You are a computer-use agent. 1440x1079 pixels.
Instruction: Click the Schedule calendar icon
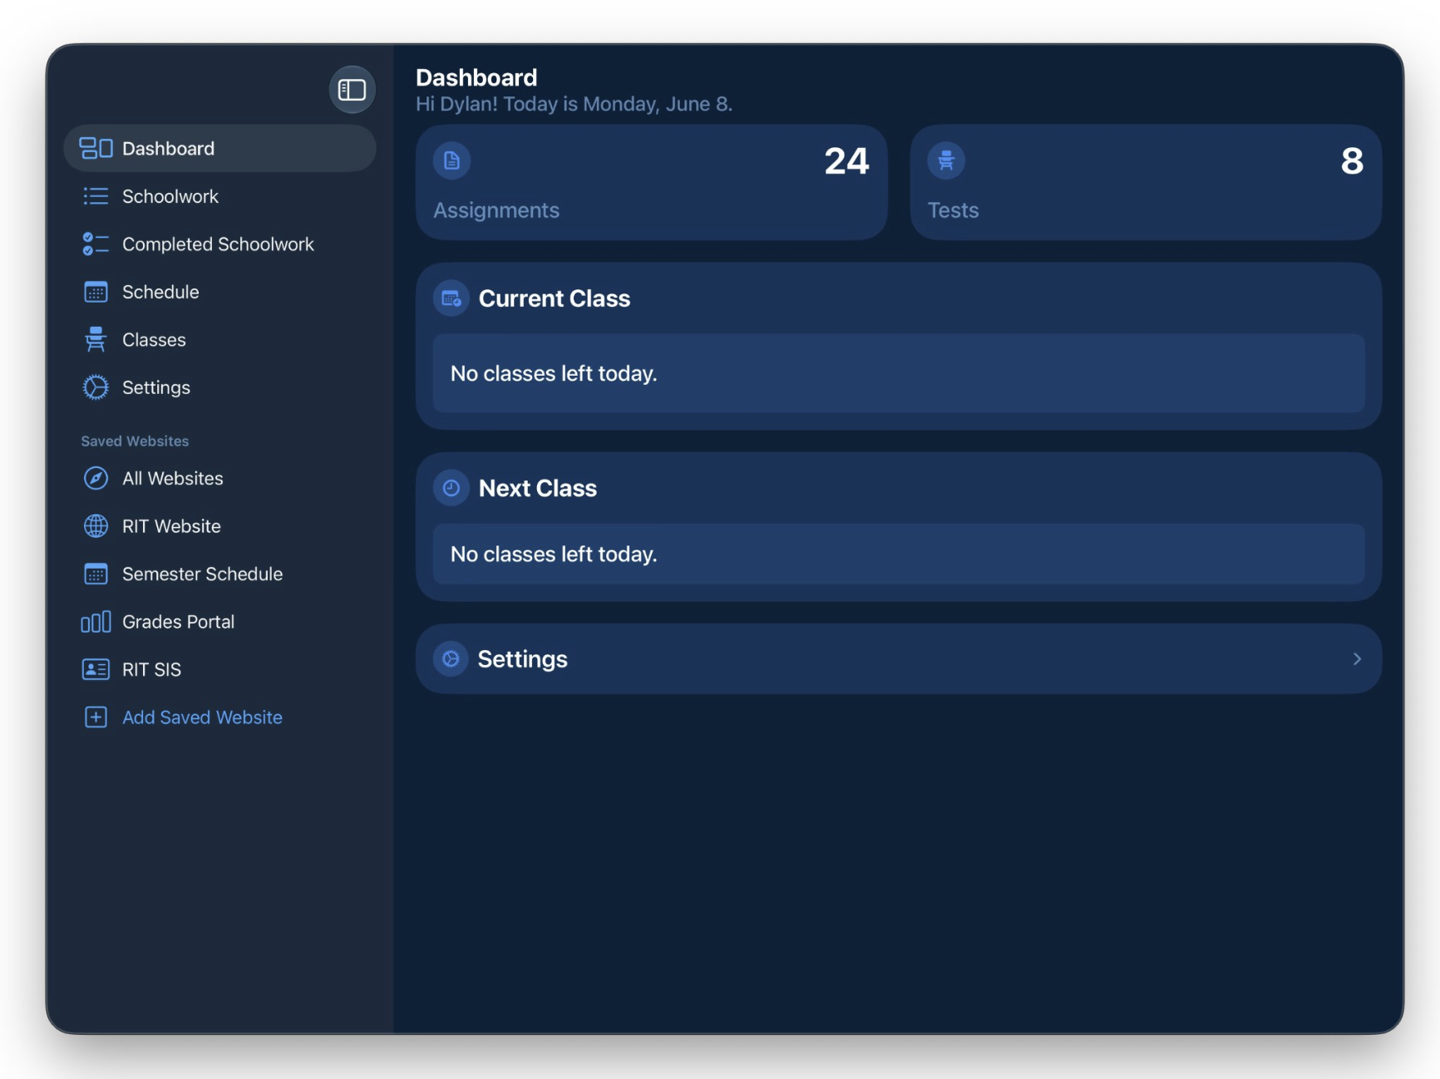pos(96,292)
